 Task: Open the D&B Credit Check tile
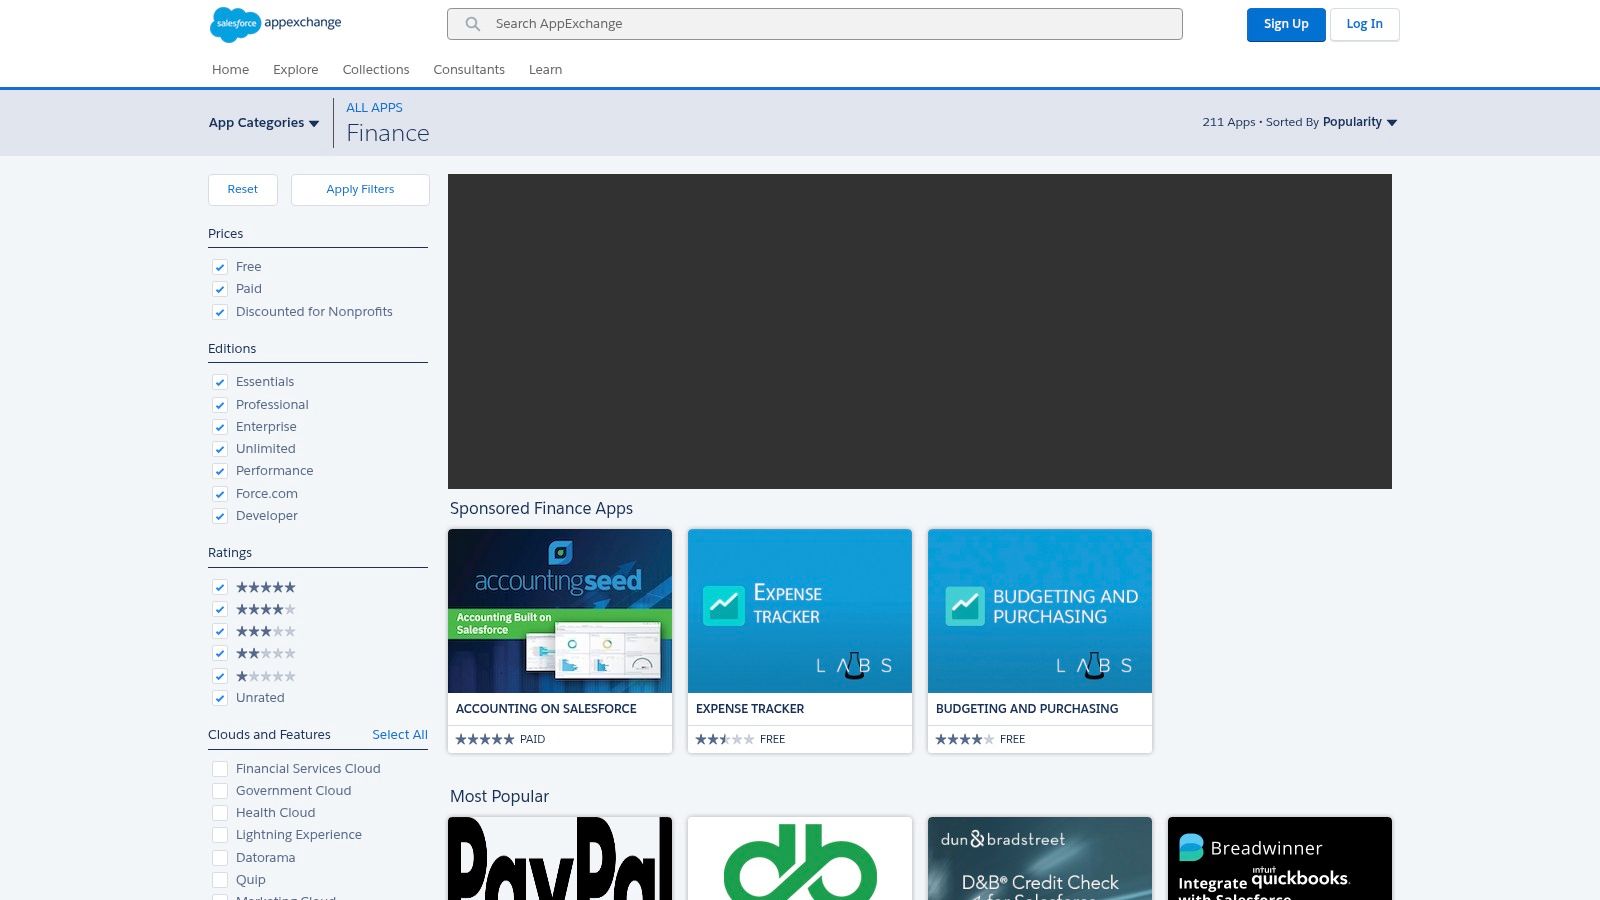[x=1040, y=858]
